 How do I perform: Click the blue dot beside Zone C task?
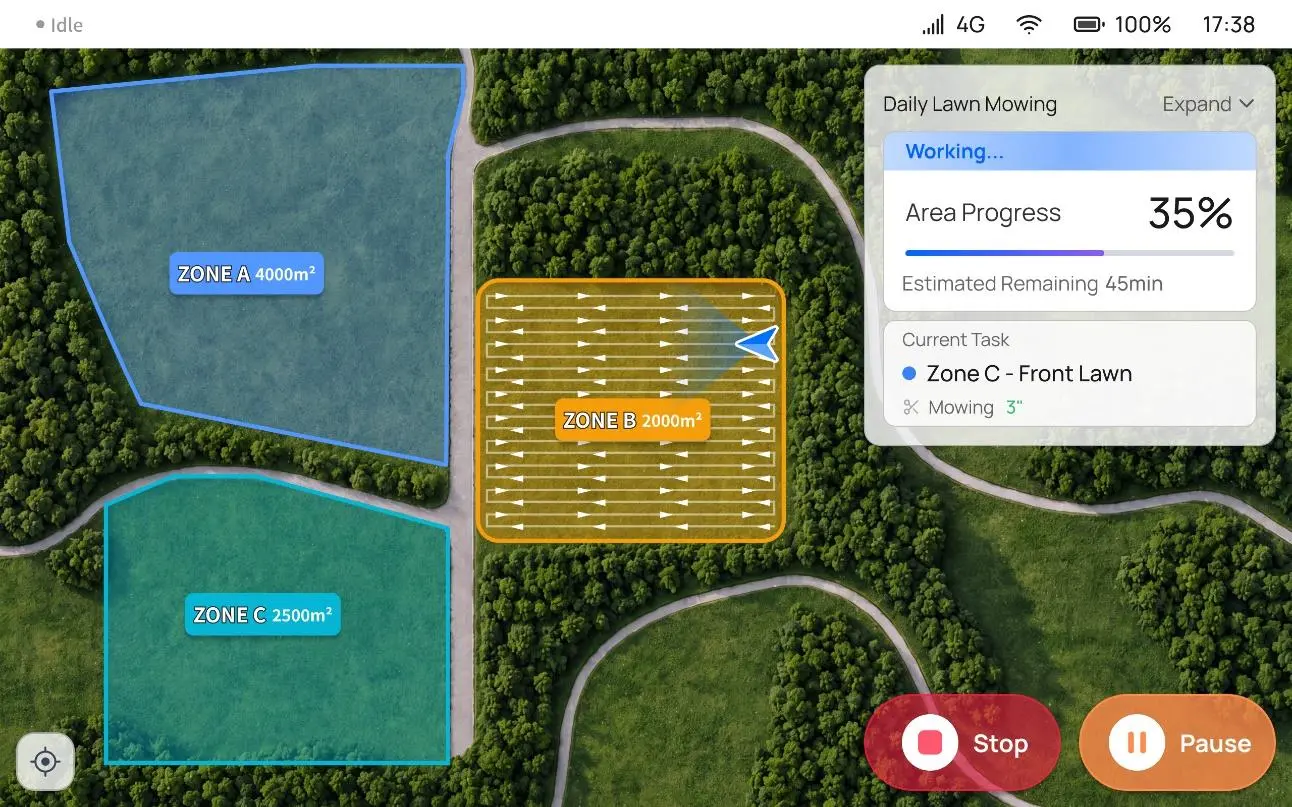coord(909,373)
